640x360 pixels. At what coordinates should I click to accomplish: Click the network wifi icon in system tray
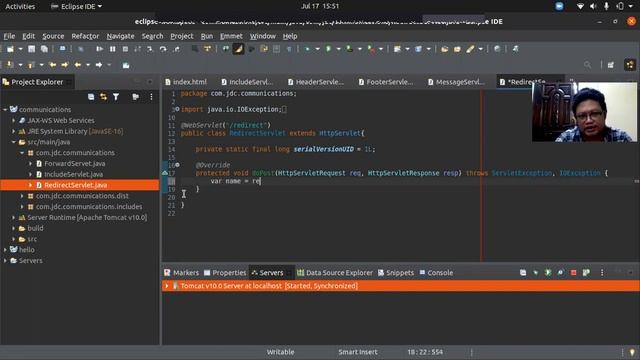pyautogui.click(x=580, y=6)
